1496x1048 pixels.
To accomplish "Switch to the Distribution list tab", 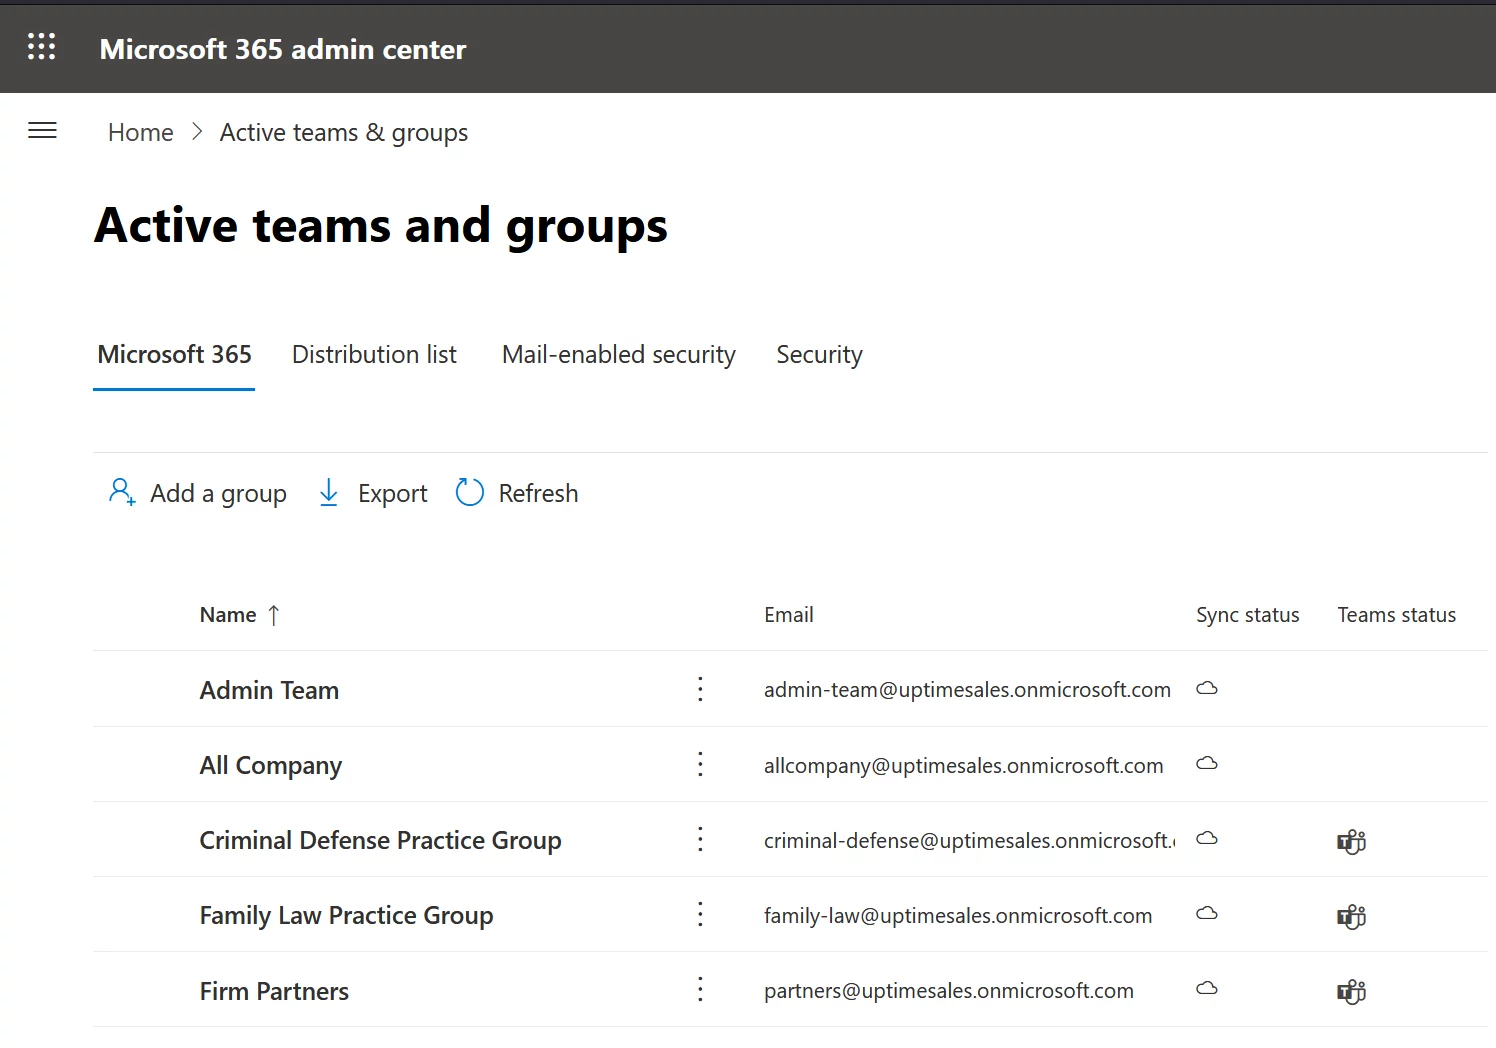I will [x=374, y=355].
